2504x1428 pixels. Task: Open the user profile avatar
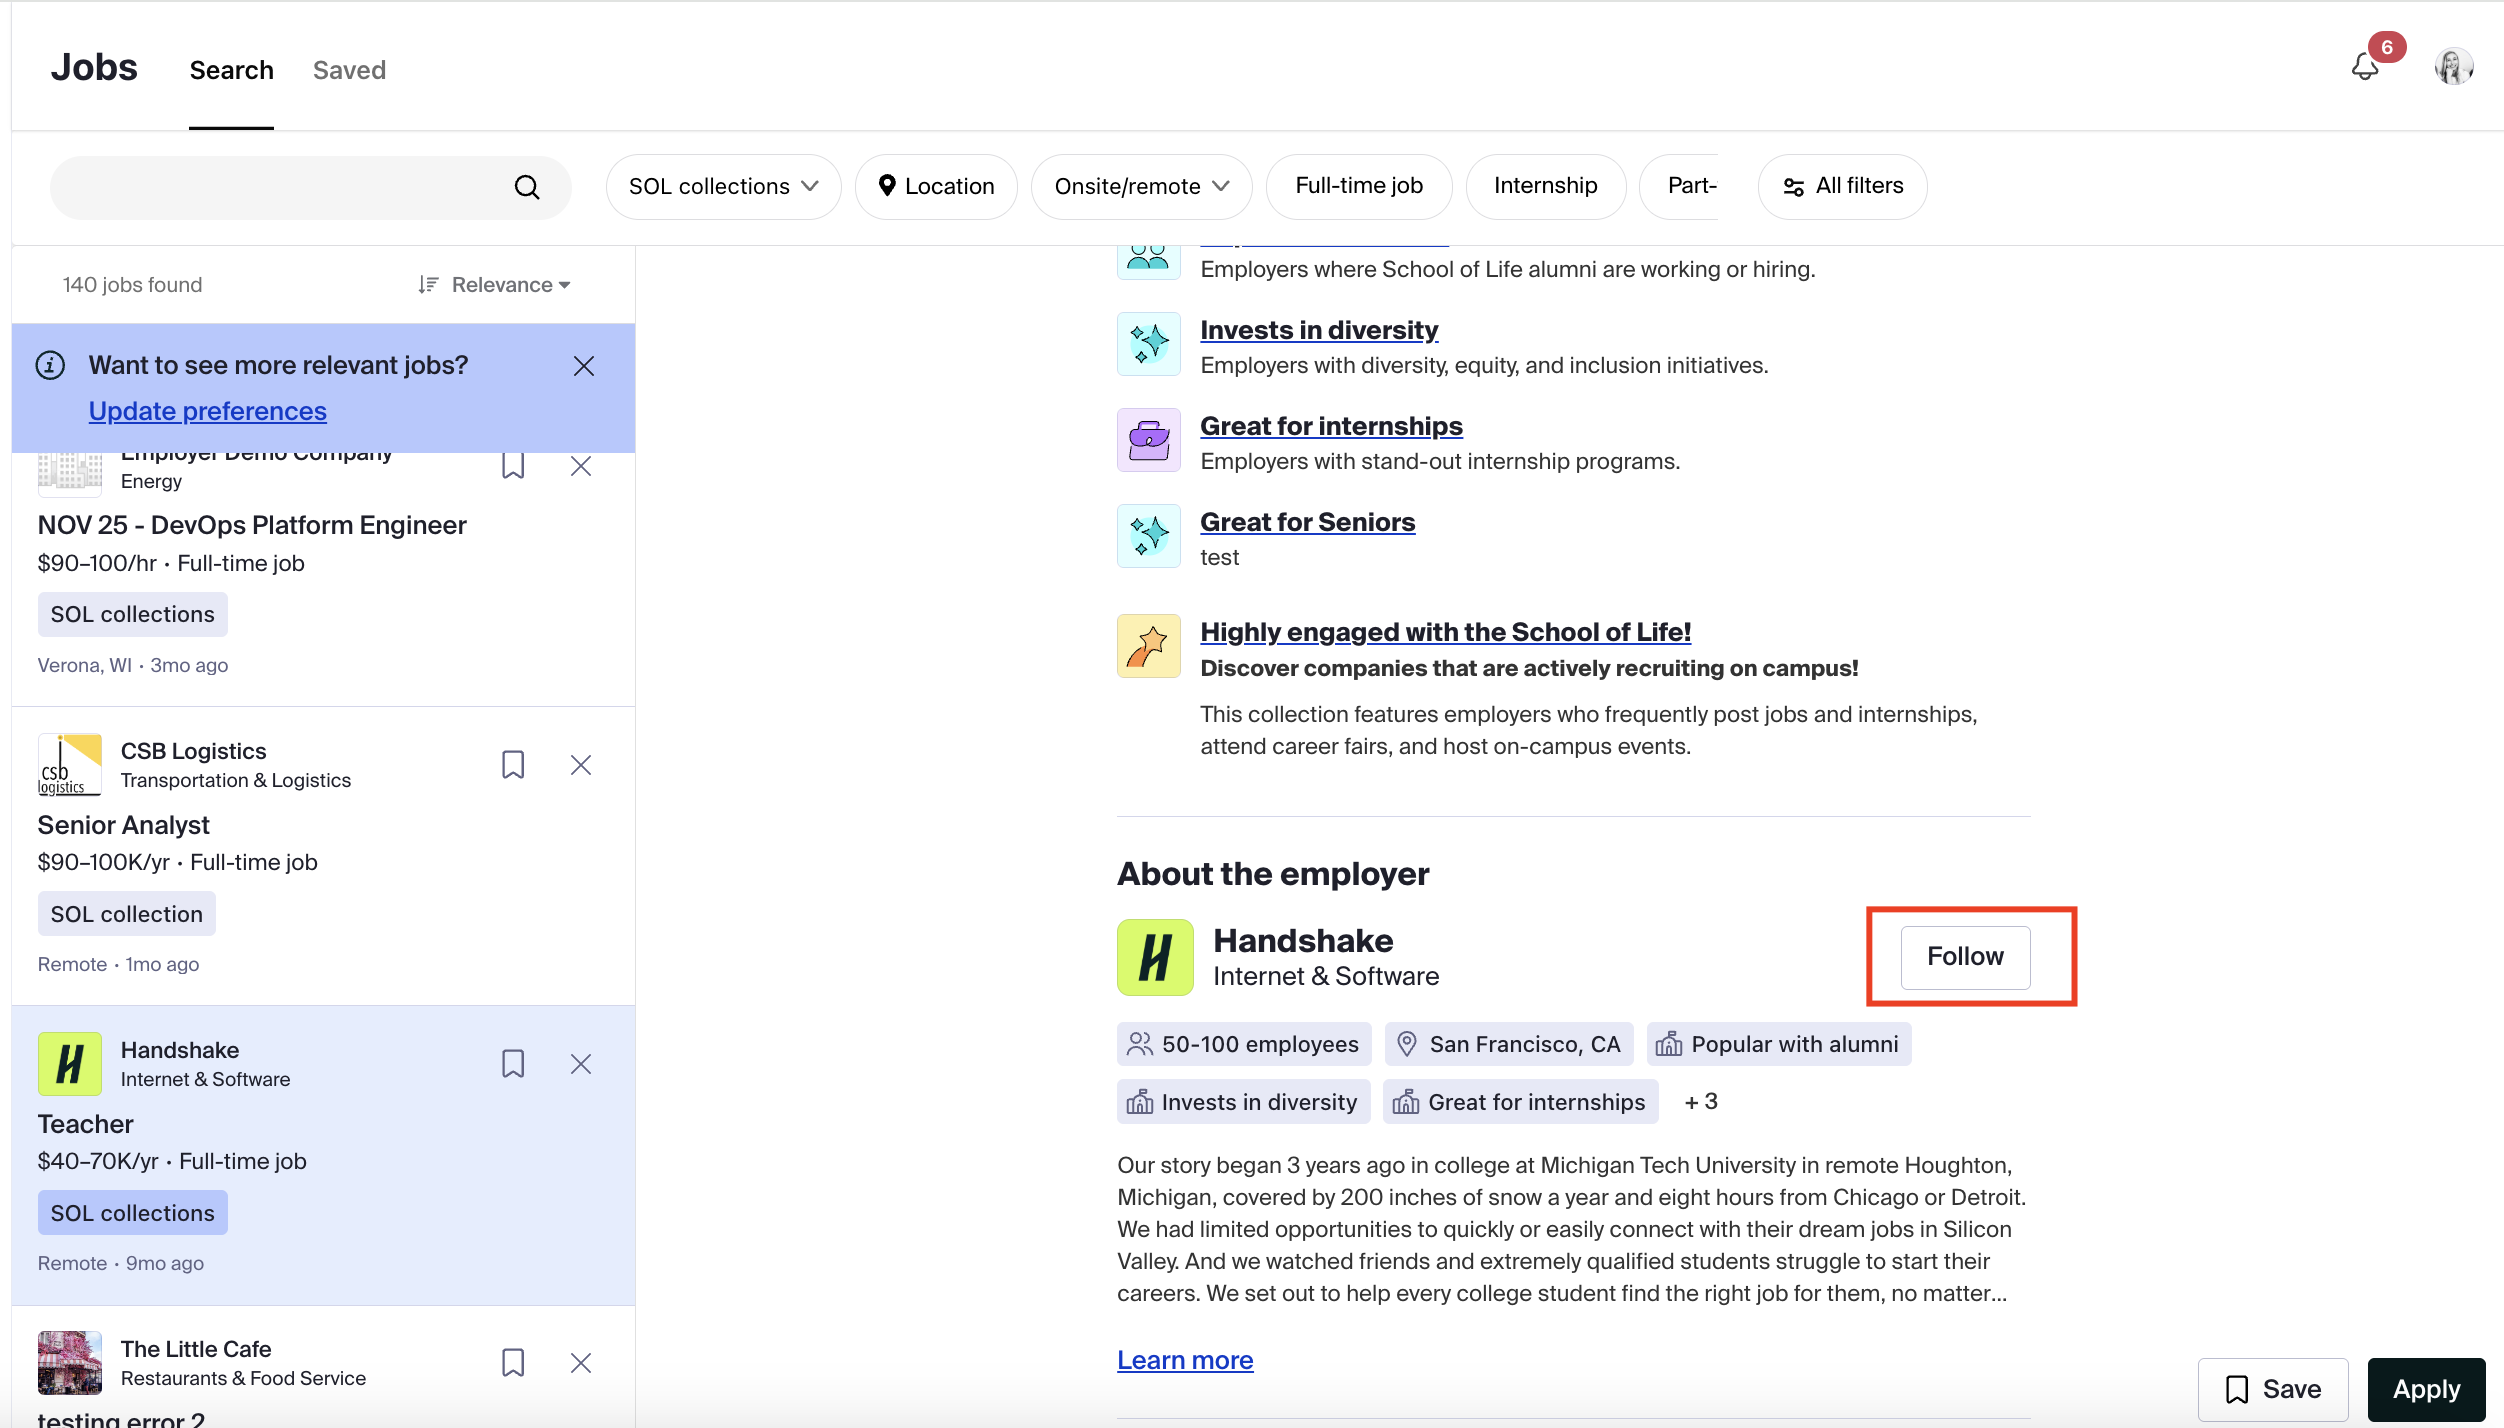2454,67
